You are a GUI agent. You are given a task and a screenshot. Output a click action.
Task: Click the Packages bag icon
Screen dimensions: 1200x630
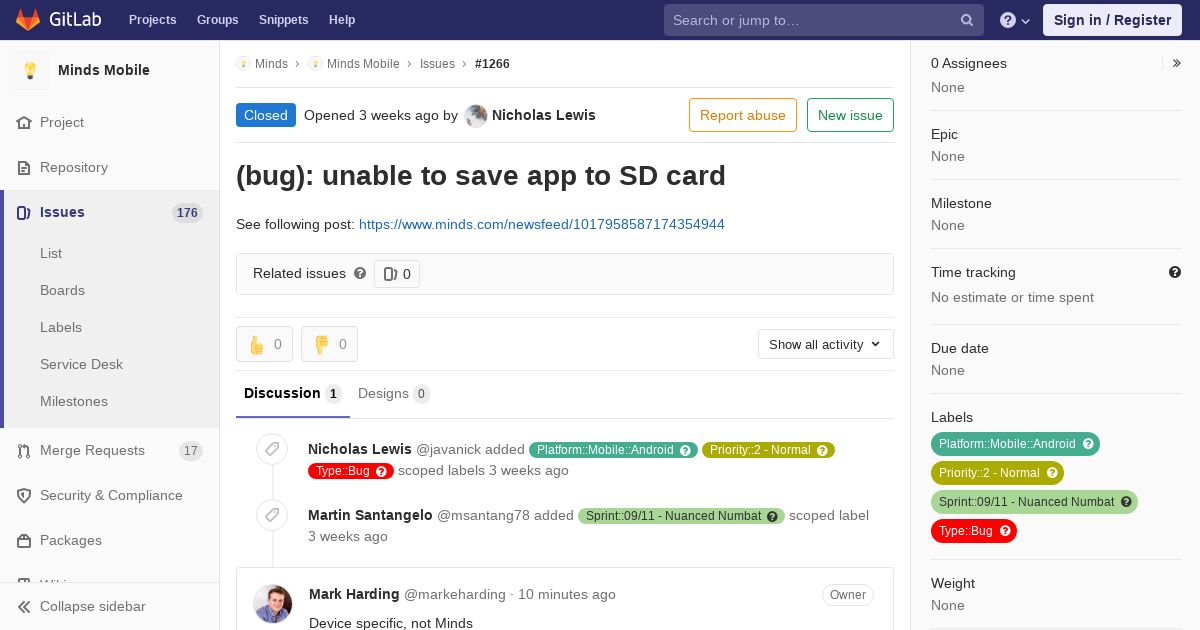pyautogui.click(x=24, y=541)
